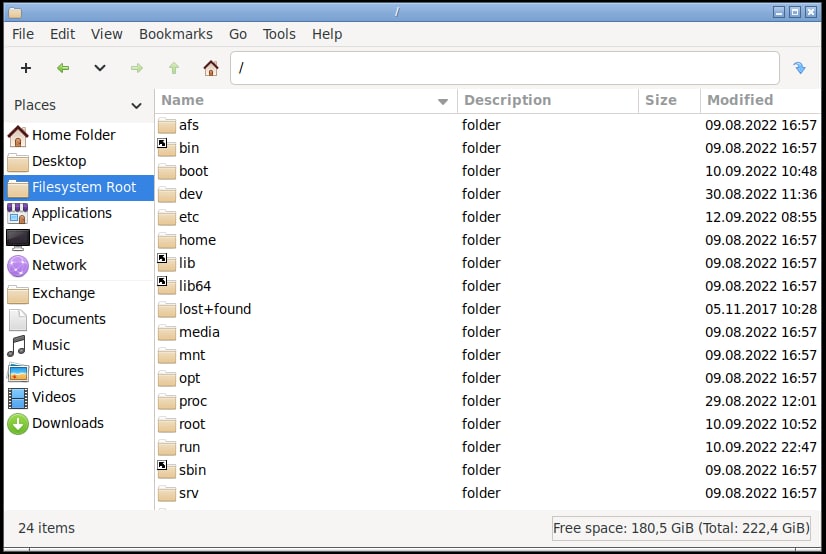Select the lost+found folder icon

point(167,309)
